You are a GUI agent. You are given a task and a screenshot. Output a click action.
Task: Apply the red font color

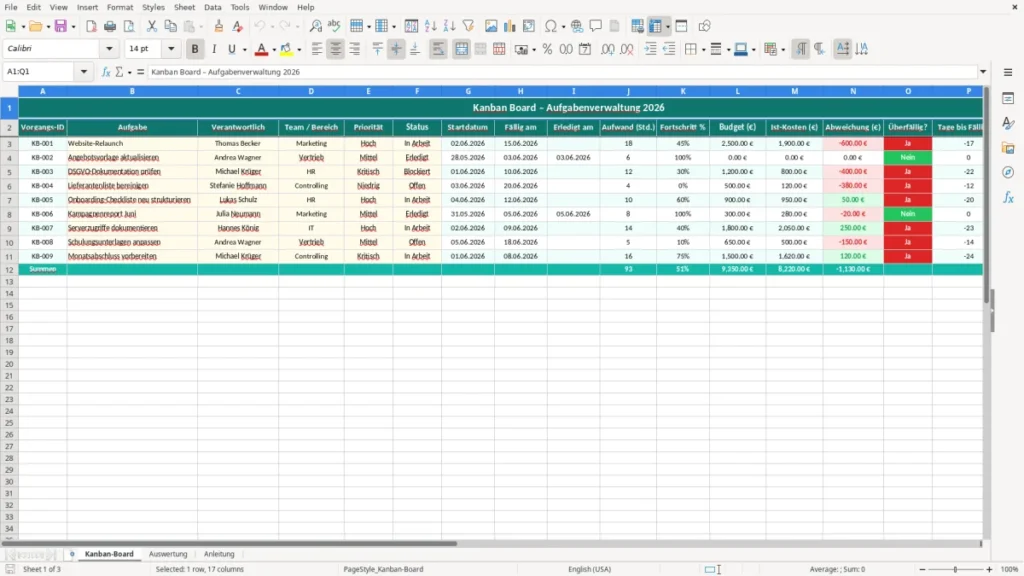point(261,49)
